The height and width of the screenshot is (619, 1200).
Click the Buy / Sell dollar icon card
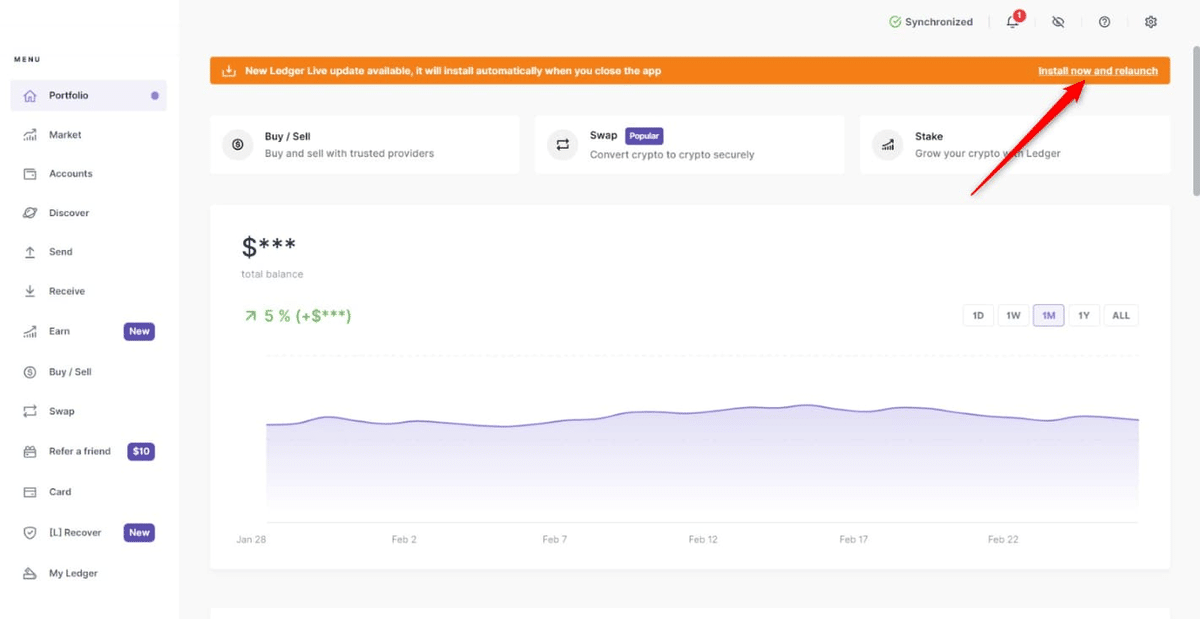[x=238, y=145]
